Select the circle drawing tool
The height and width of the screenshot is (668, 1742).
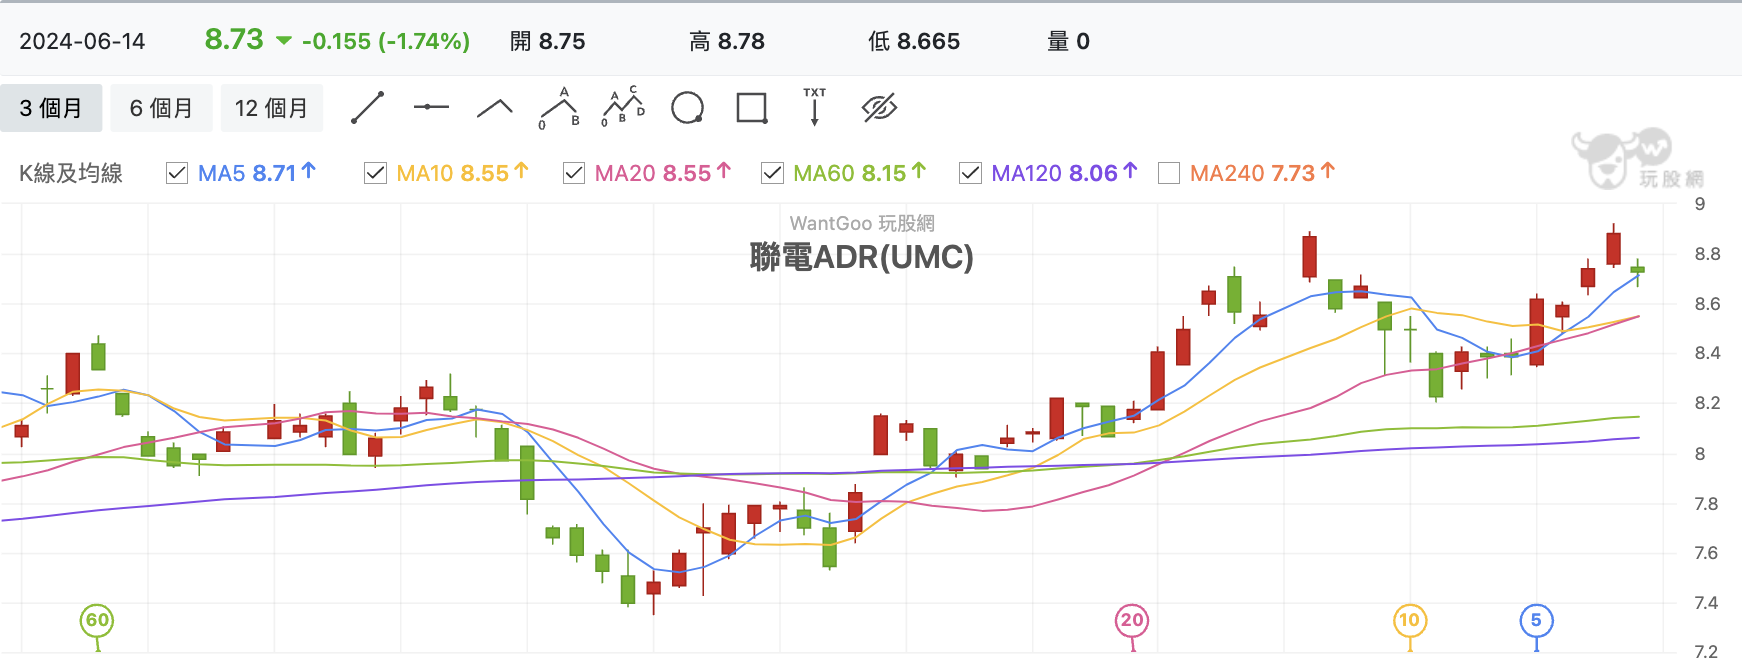point(687,108)
